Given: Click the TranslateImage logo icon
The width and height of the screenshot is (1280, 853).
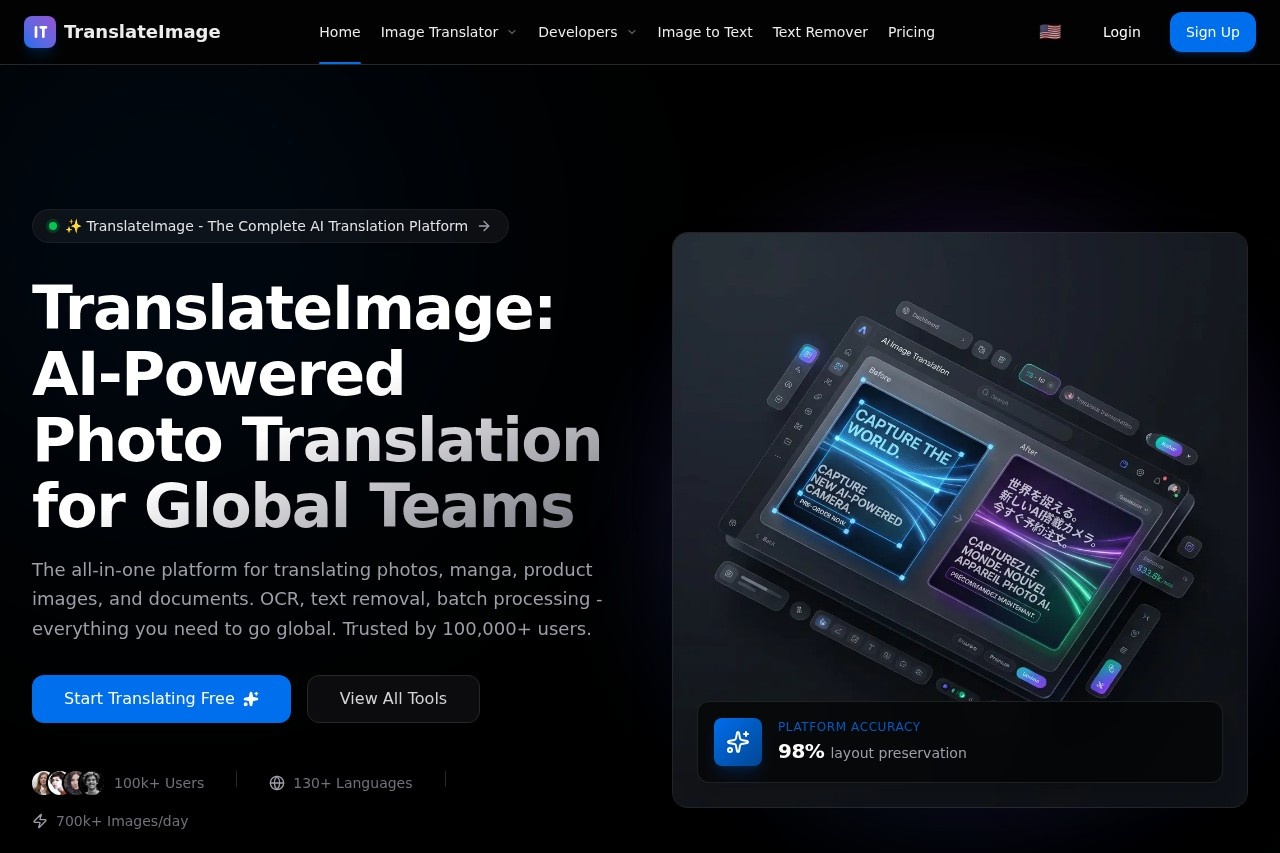Looking at the screenshot, I should [40, 32].
